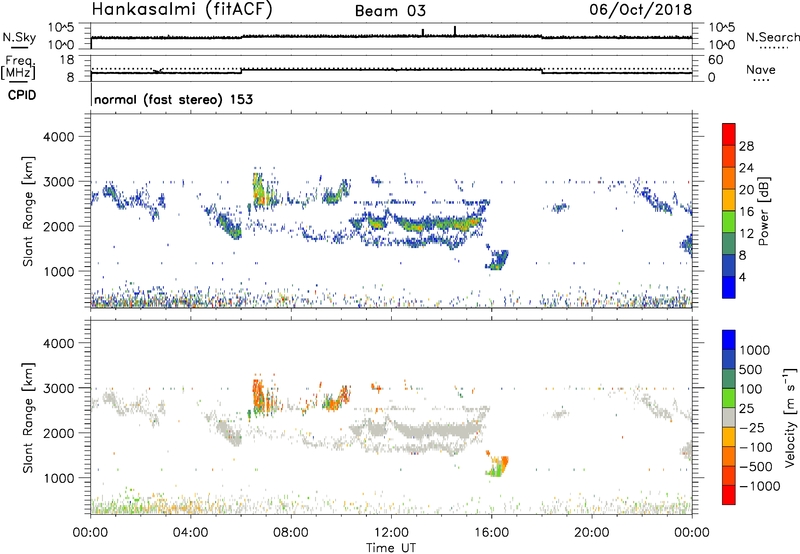Click the 20:00 time tick label
This screenshot has height=554, width=800.
pyautogui.click(x=591, y=533)
